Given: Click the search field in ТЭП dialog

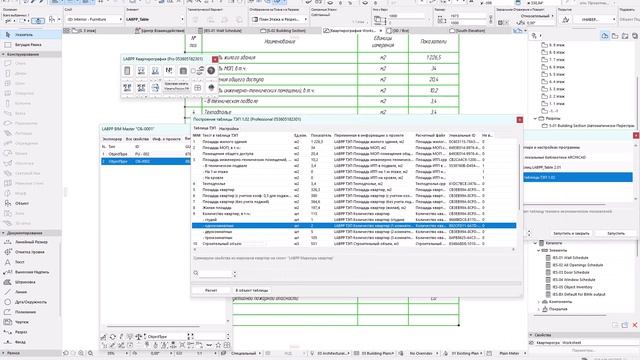Looking at the screenshot, I should pos(216,273).
